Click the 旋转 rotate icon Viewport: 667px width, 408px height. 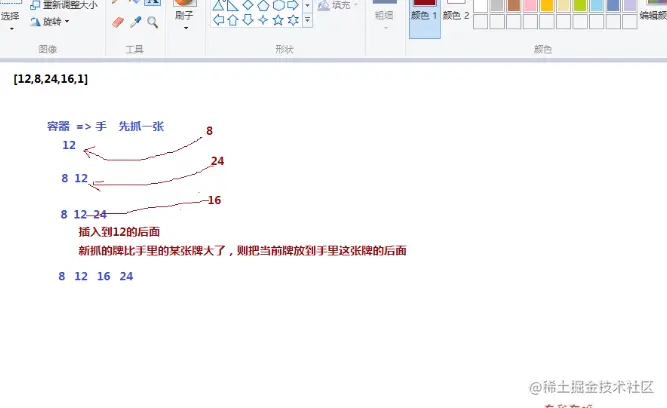(x=35, y=21)
